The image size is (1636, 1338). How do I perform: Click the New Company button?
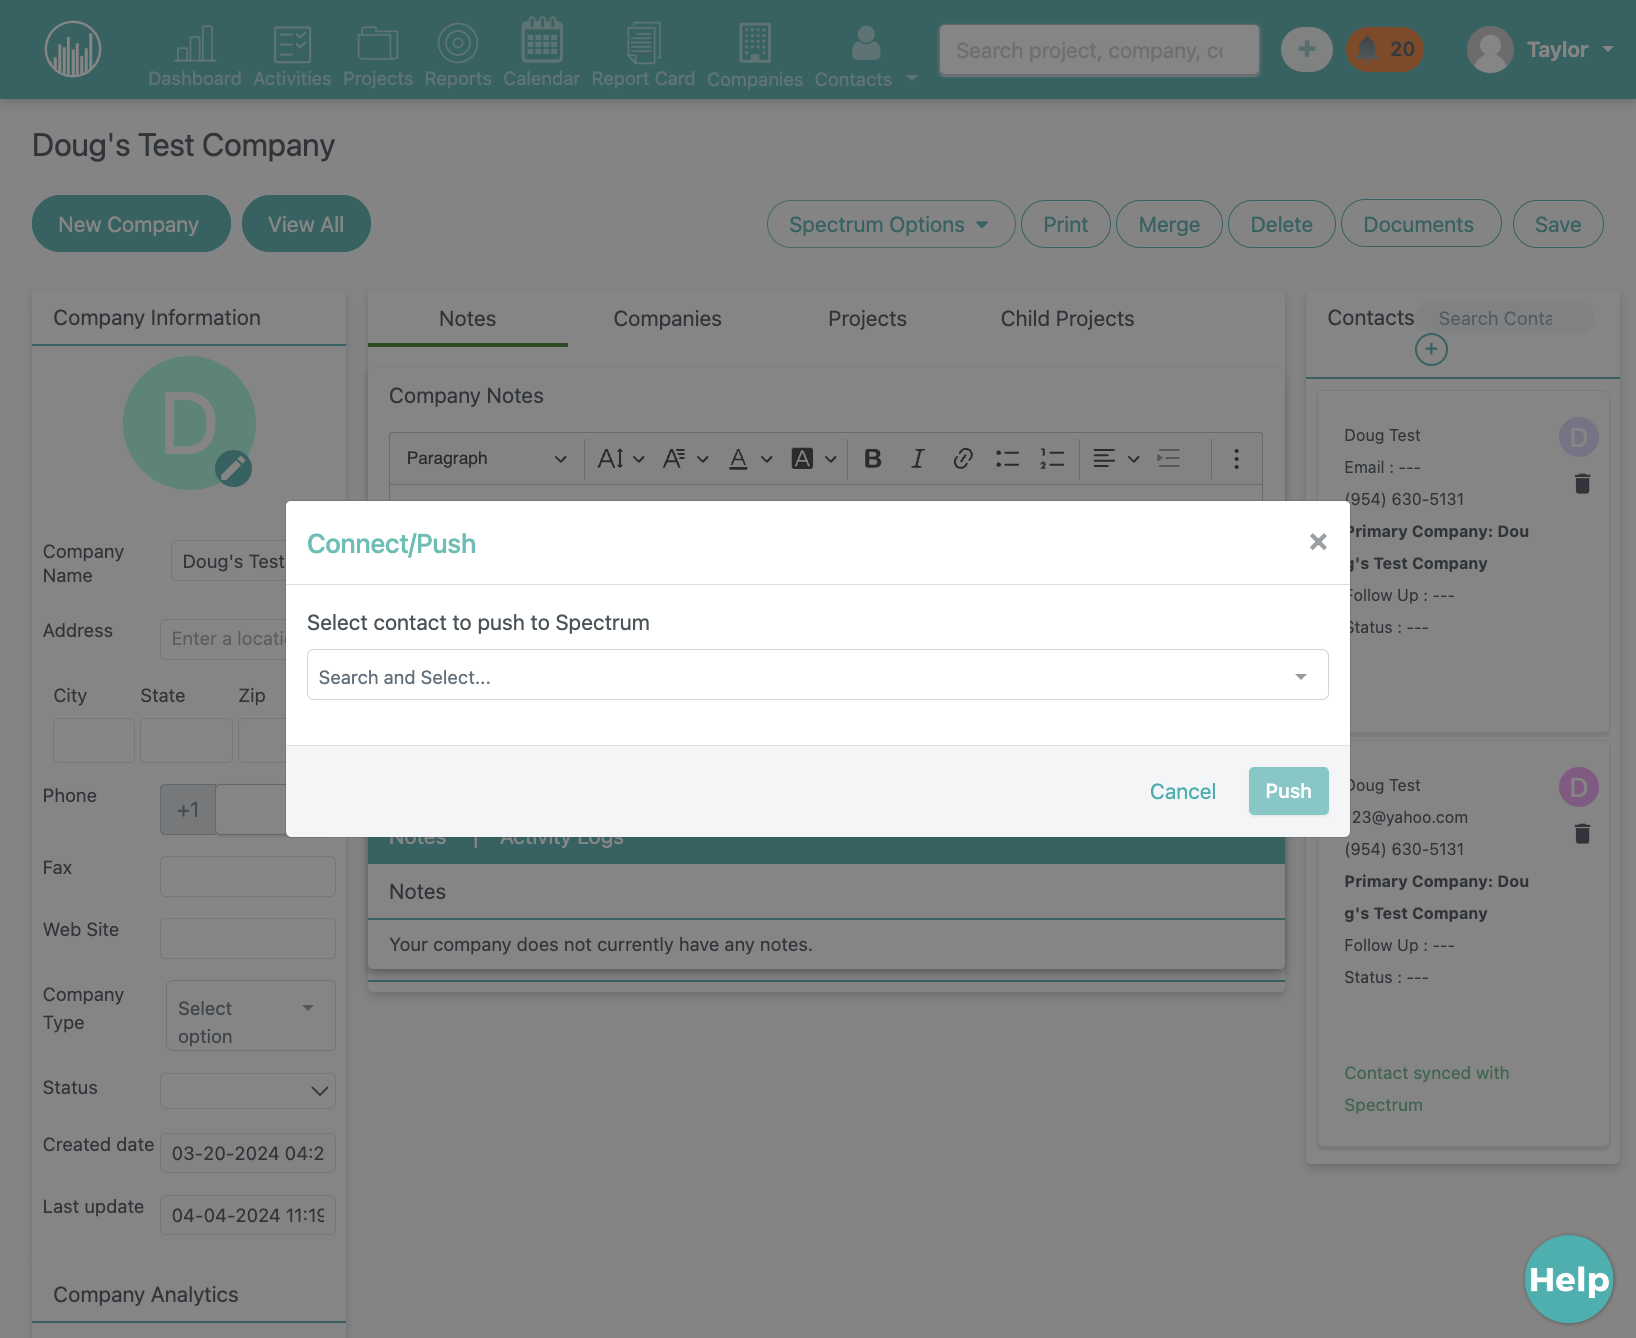pyautogui.click(x=131, y=224)
